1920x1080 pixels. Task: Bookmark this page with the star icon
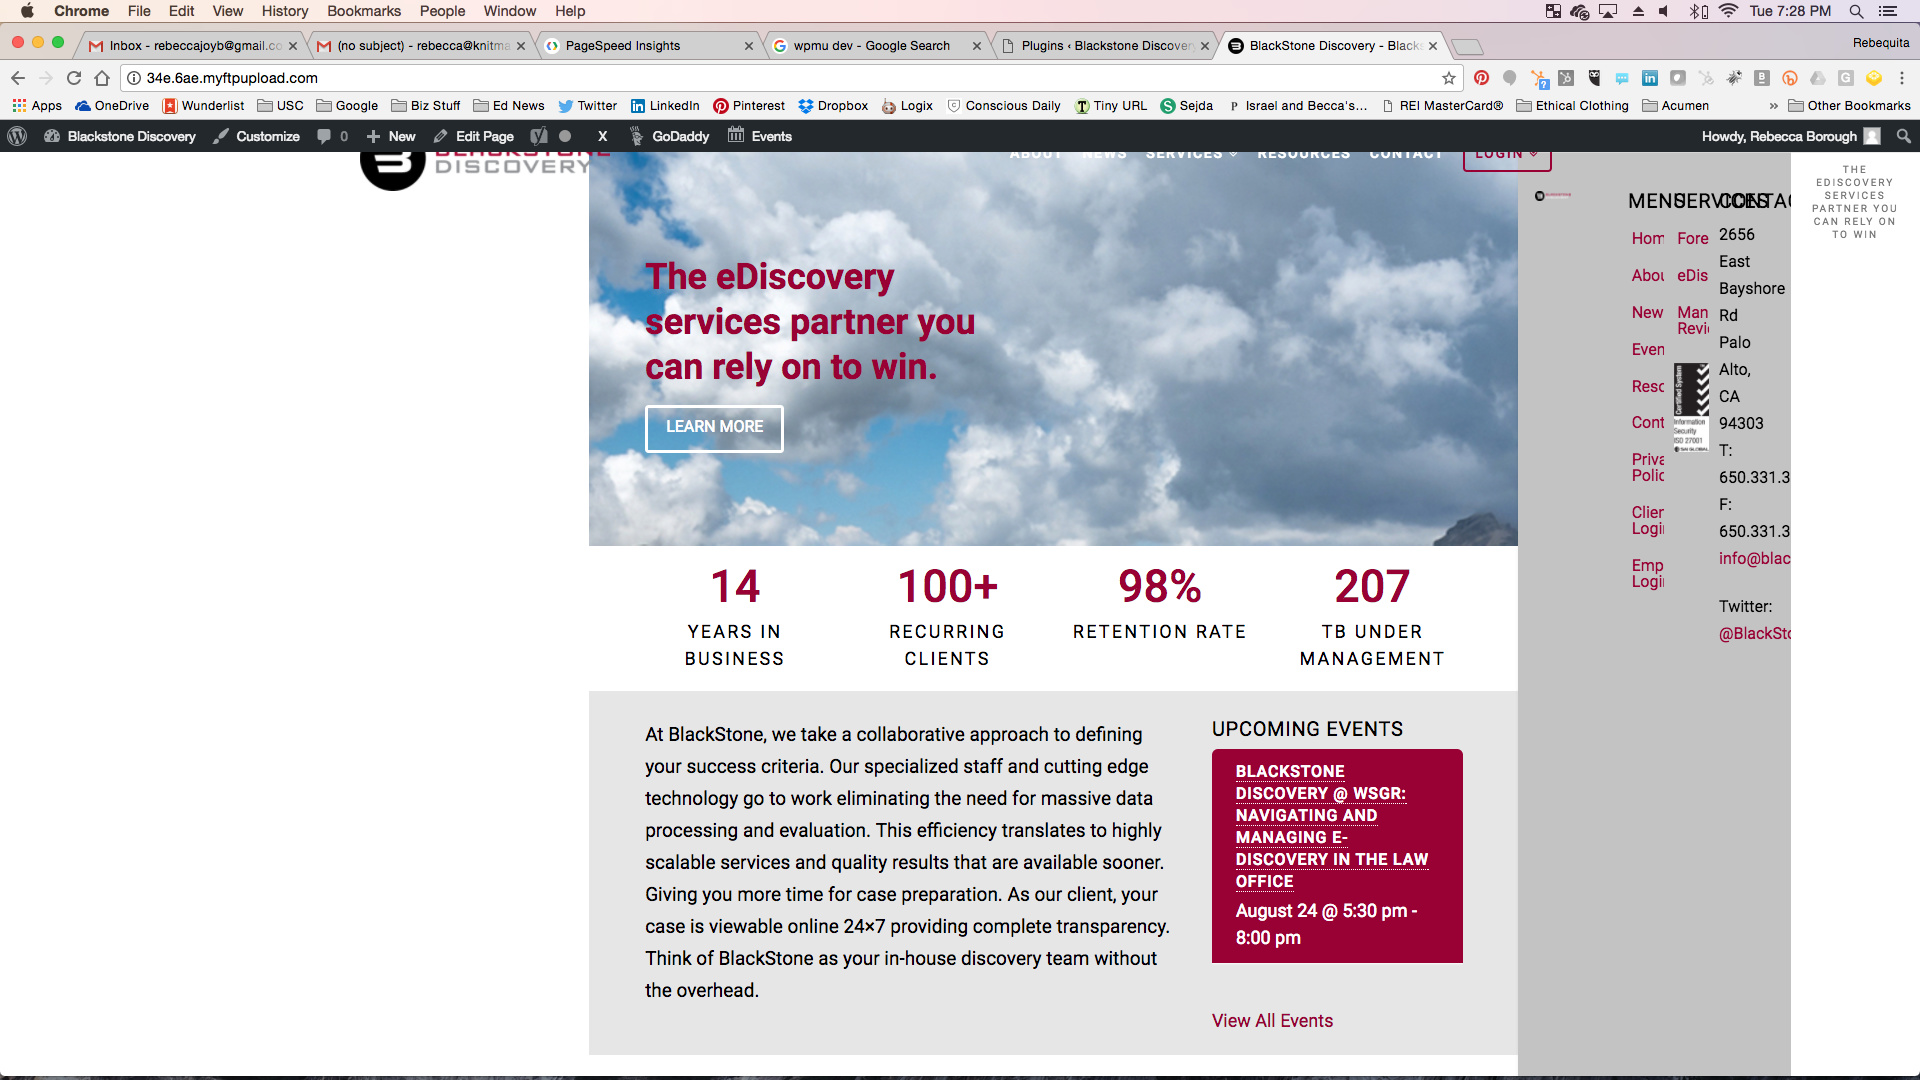pos(1448,78)
